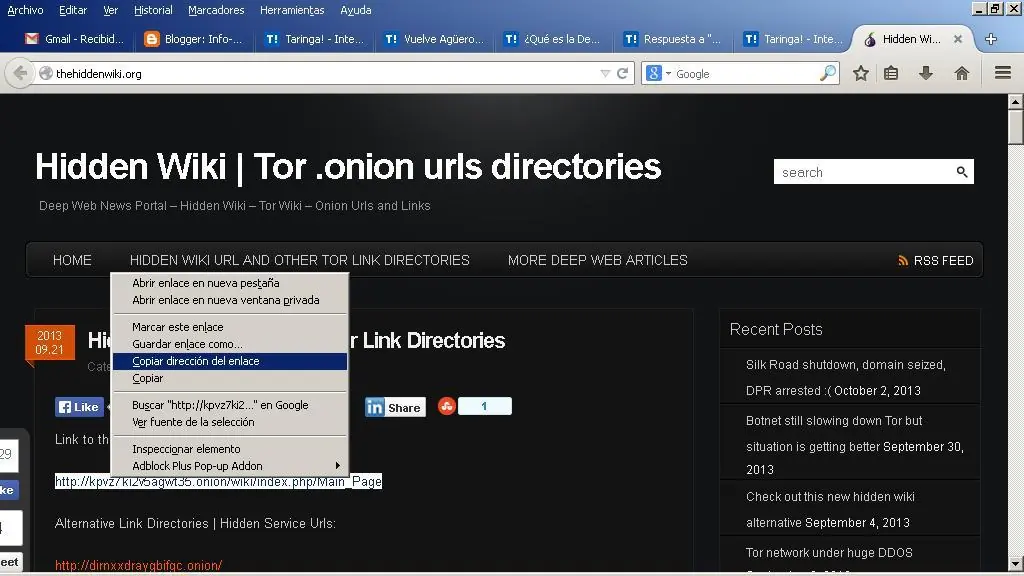Click the HOME navigation link
The height and width of the screenshot is (576, 1024).
[72, 260]
